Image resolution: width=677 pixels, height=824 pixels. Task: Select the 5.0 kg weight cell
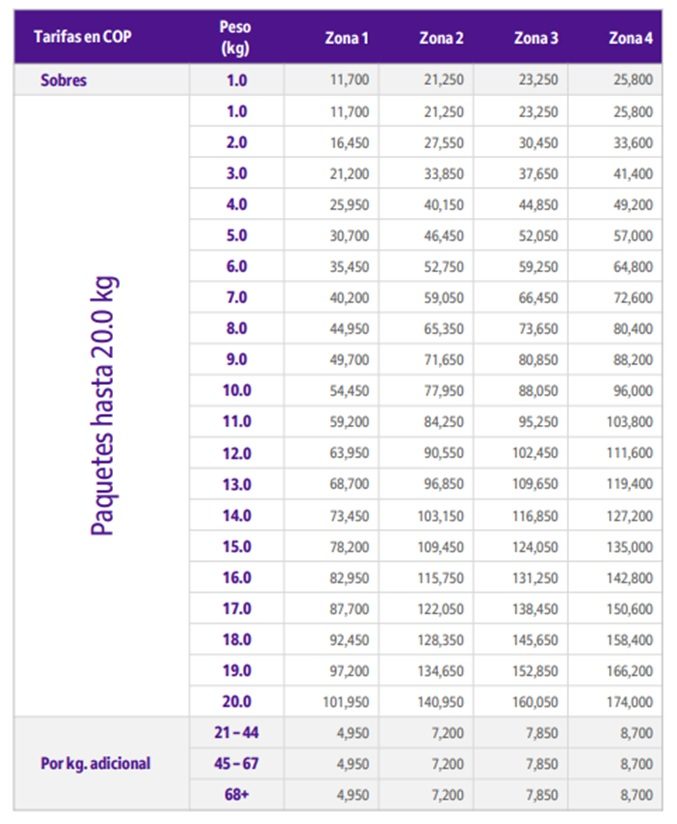(237, 235)
